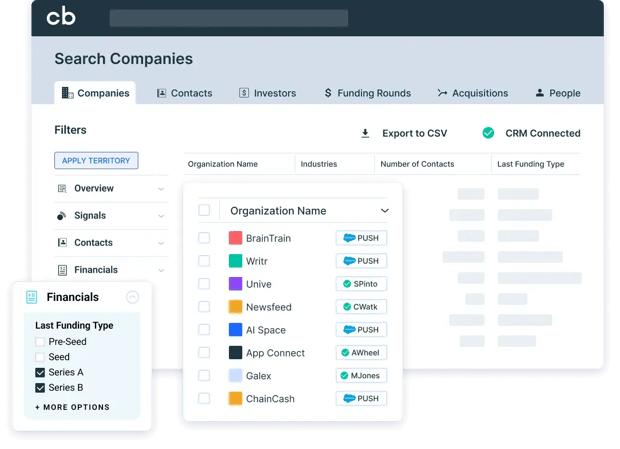Collapse the Financials panel

pyautogui.click(x=132, y=297)
